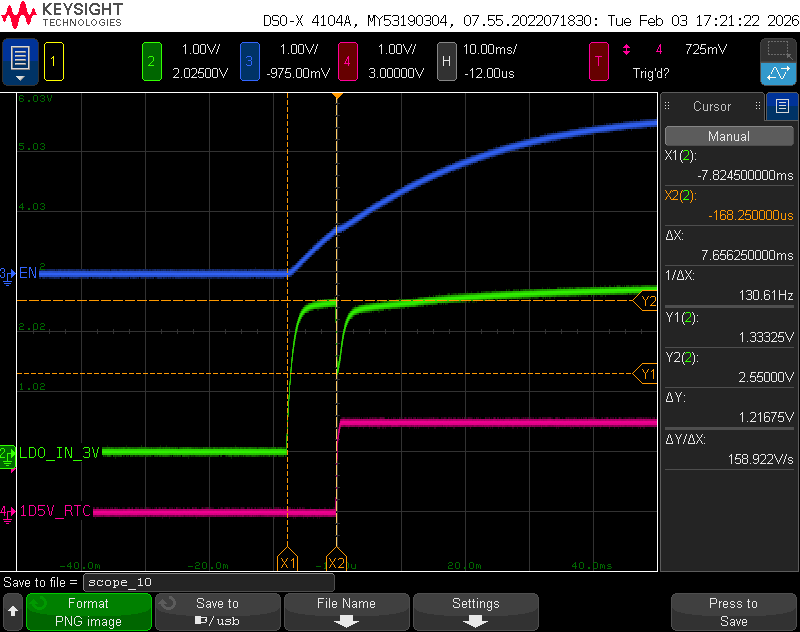Image resolution: width=800 pixels, height=632 pixels.
Task: Toggle channel 1 yellow button
Action: coord(54,62)
